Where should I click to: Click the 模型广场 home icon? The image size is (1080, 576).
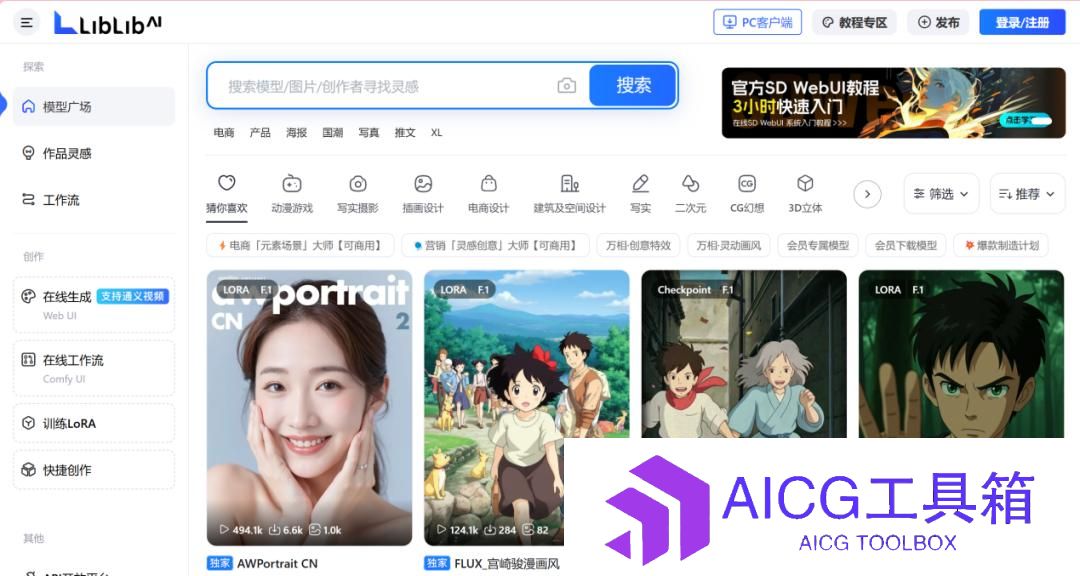28,106
